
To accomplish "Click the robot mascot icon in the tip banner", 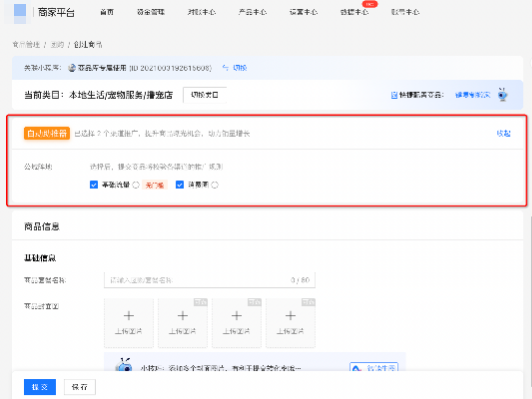I will 124,365.
